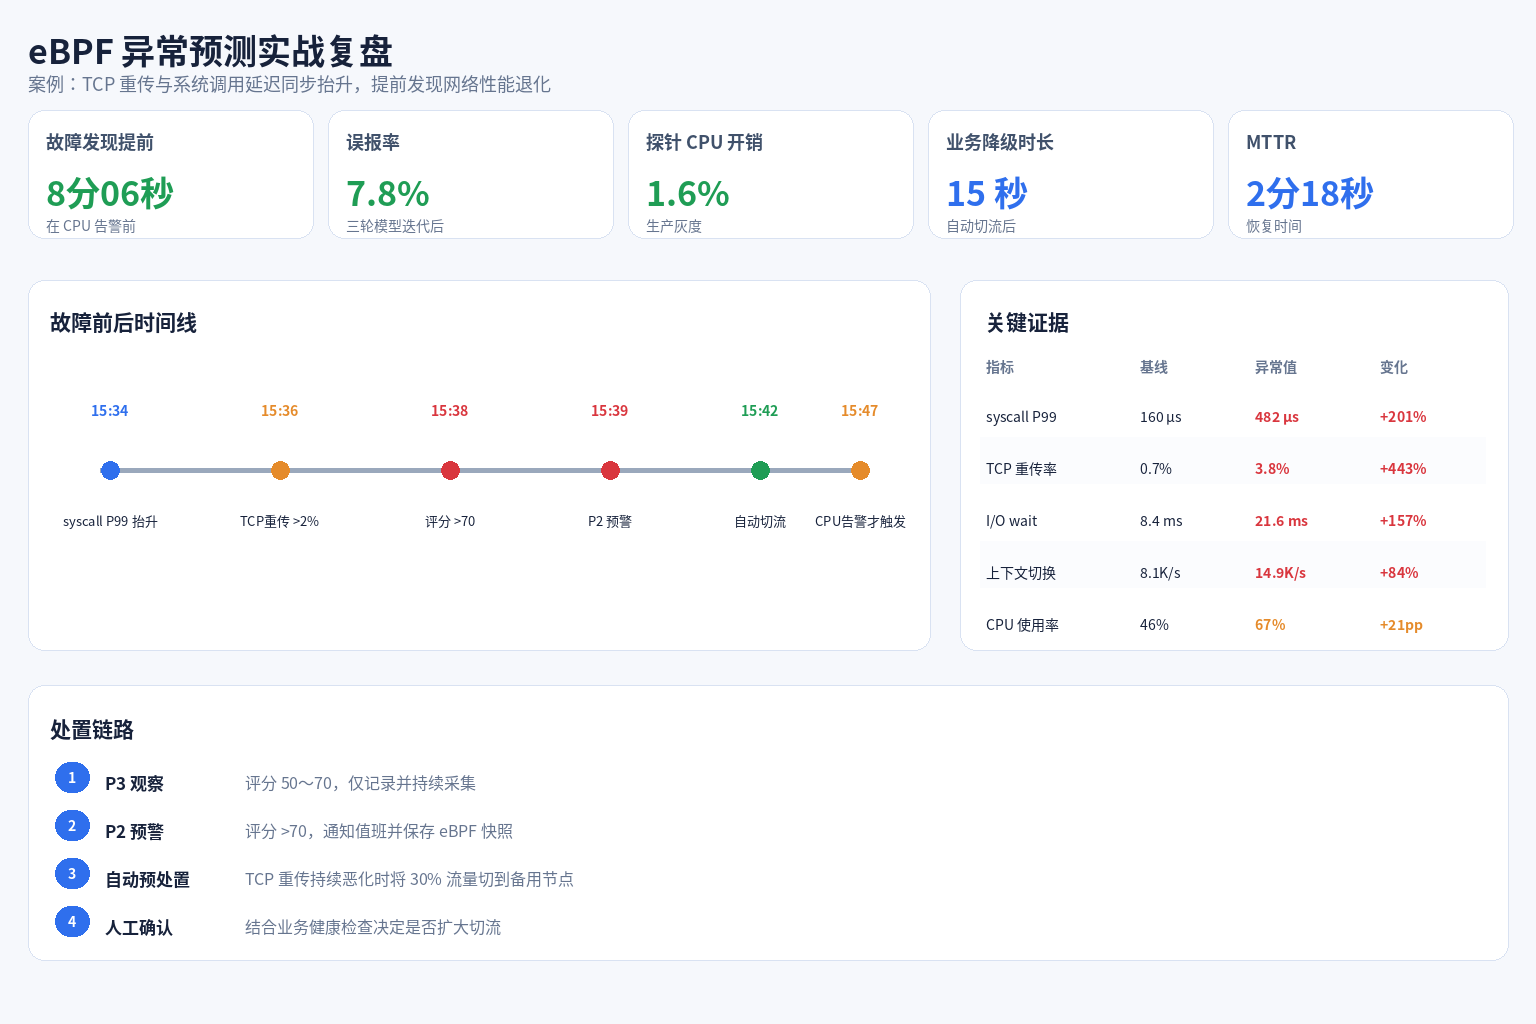Click the 上下文切换 row label
The image size is (1536, 1024).
click(x=1021, y=573)
